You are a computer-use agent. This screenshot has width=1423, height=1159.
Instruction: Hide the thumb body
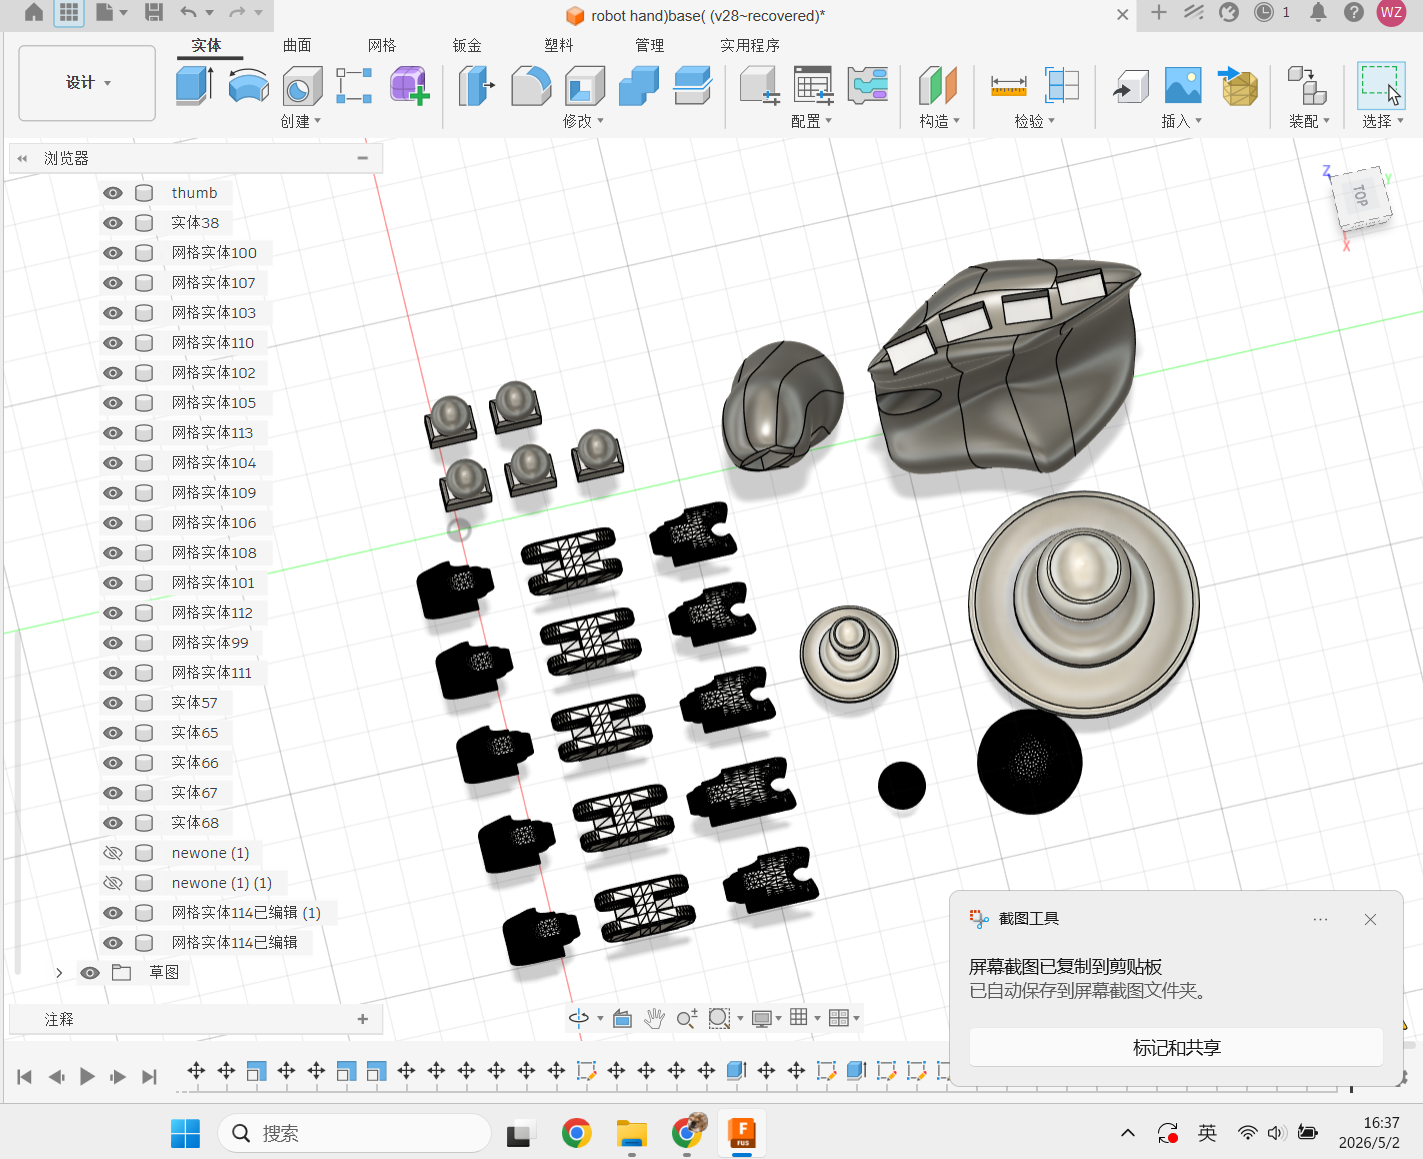point(113,193)
